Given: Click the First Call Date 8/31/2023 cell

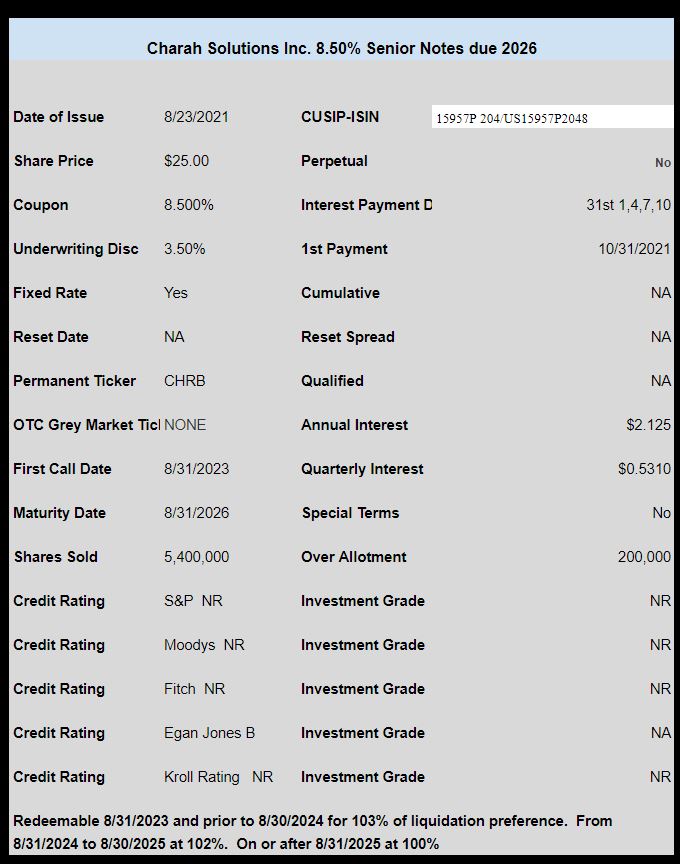Looking at the screenshot, I should tap(196, 469).
